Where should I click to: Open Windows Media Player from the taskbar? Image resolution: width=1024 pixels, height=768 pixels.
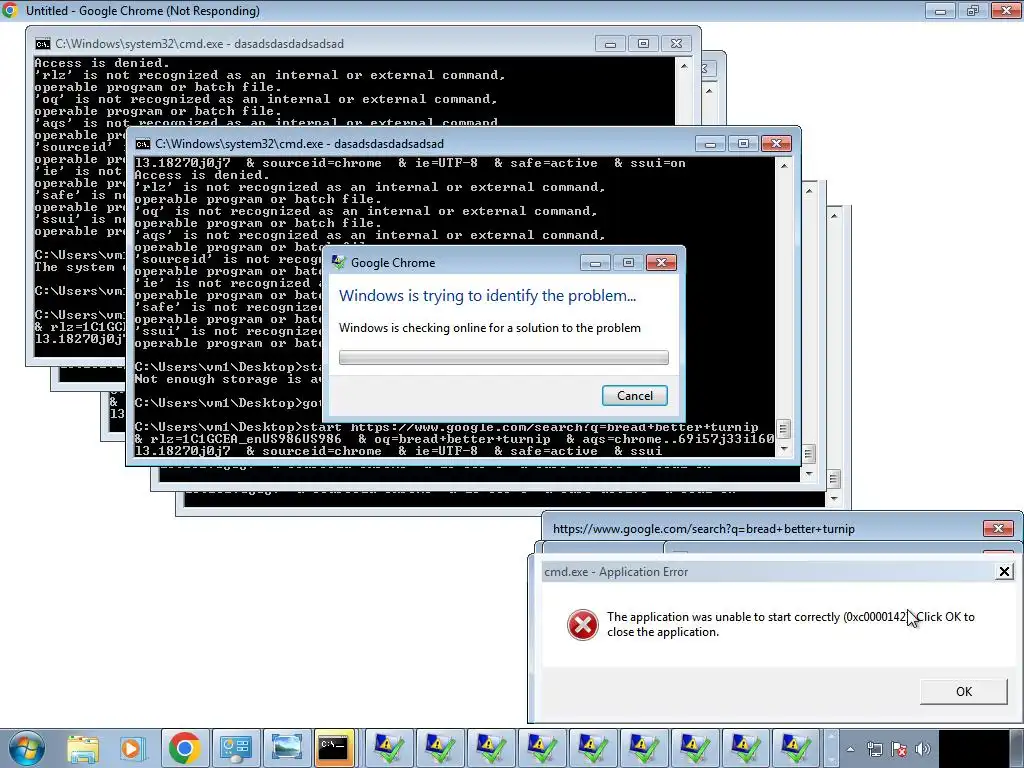[131, 748]
